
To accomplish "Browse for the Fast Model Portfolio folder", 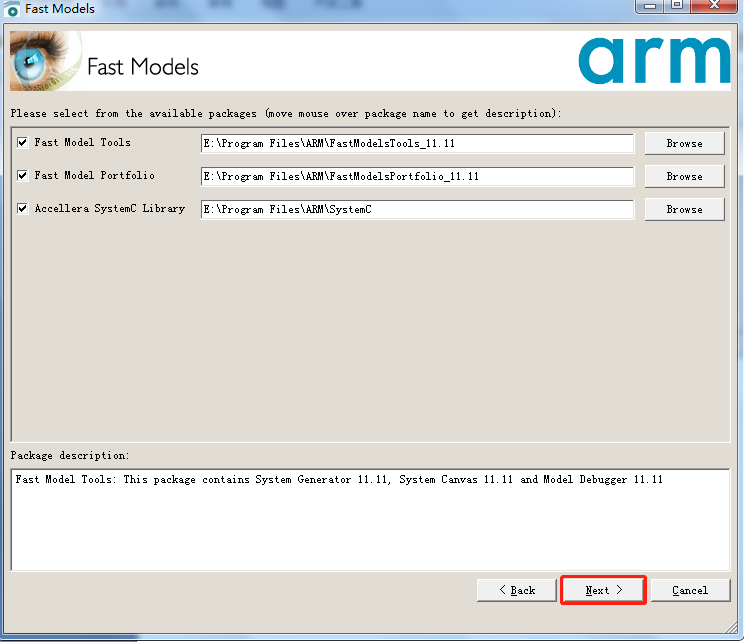I will [684, 177].
